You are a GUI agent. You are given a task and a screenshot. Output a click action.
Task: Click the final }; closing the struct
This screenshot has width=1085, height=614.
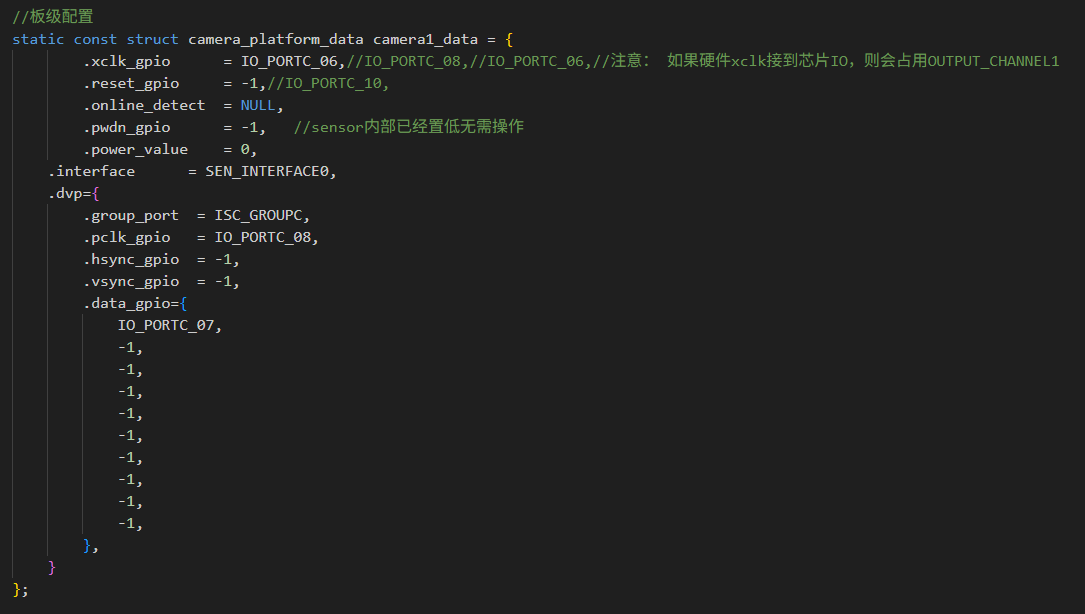pos(21,590)
